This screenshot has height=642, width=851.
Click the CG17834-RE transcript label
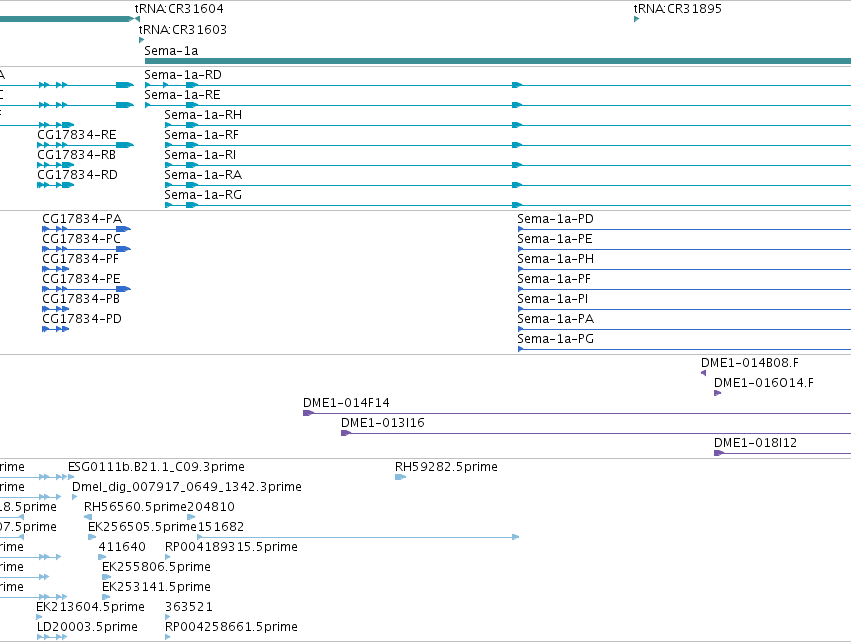point(77,135)
